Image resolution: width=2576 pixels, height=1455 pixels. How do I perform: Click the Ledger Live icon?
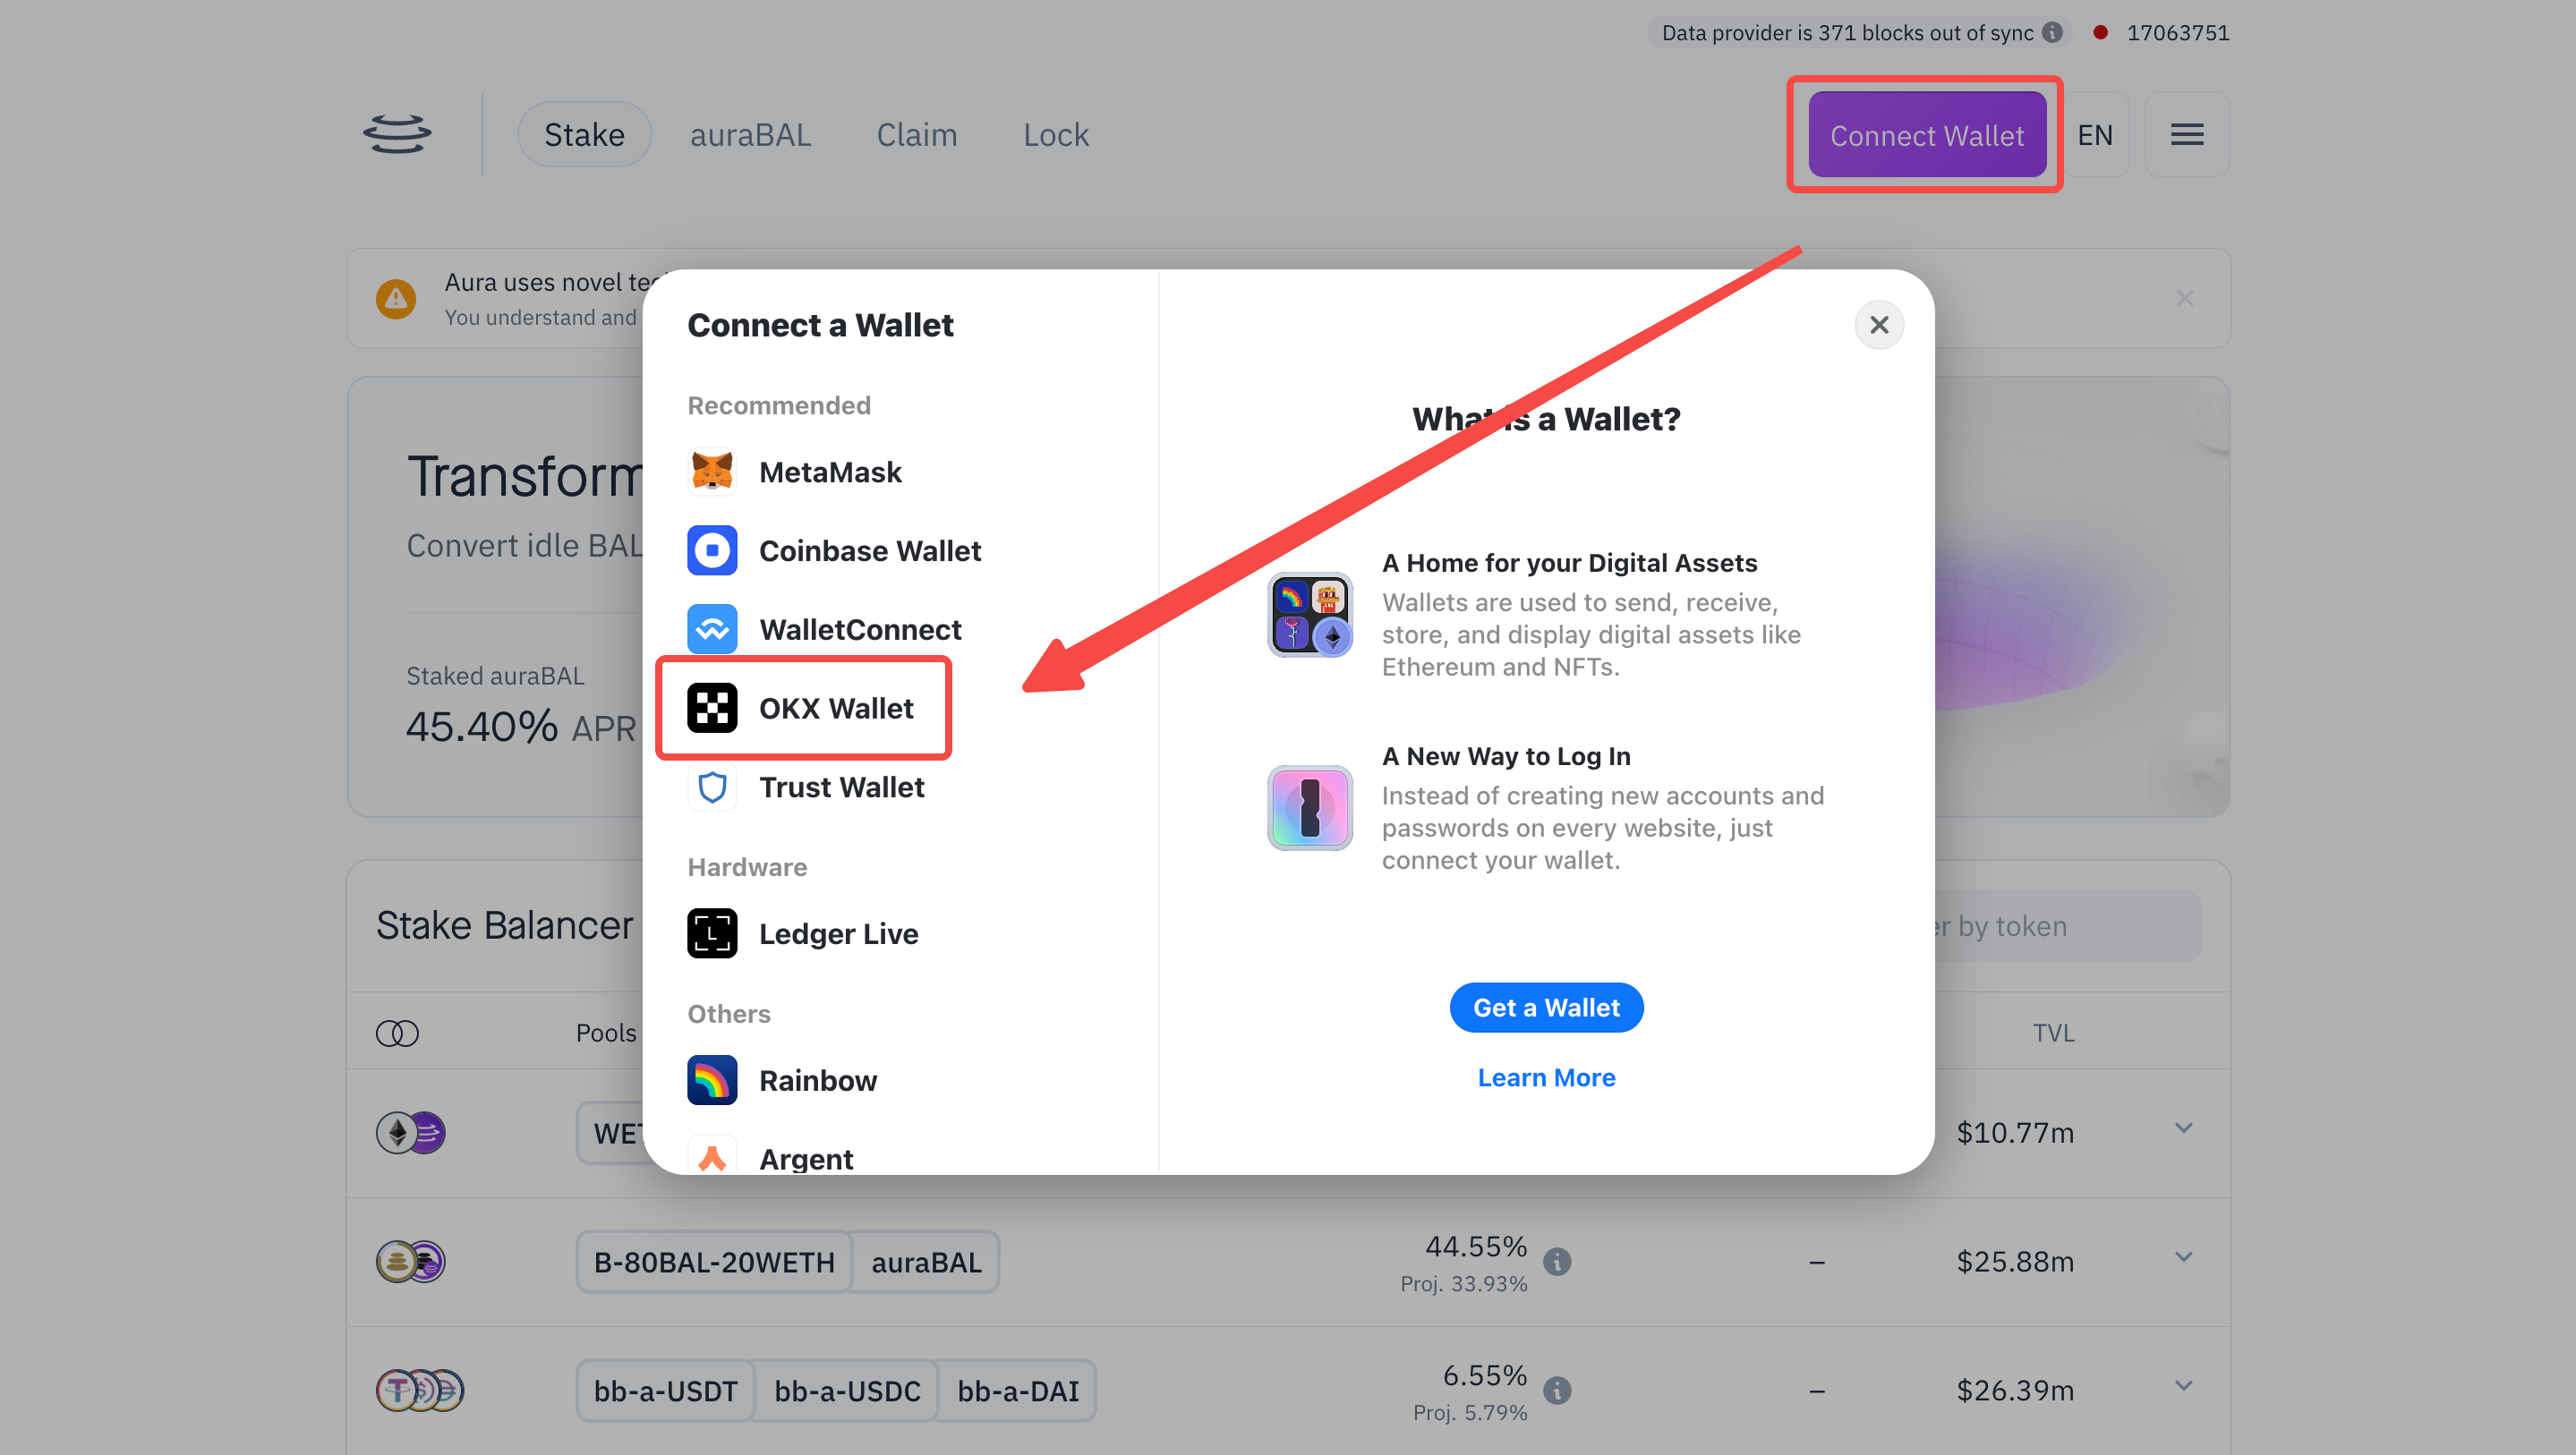click(x=713, y=932)
